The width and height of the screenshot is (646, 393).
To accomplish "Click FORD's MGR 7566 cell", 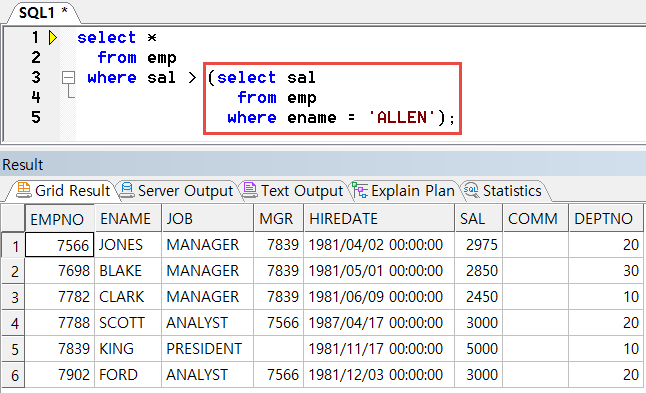I will pos(279,375).
